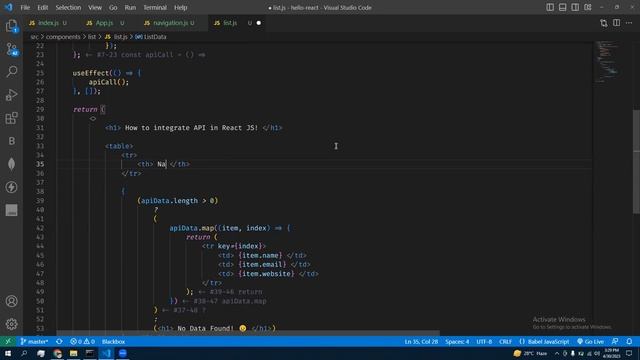Open the Search view
This screenshot has width=640, height=360.
tap(11, 71)
